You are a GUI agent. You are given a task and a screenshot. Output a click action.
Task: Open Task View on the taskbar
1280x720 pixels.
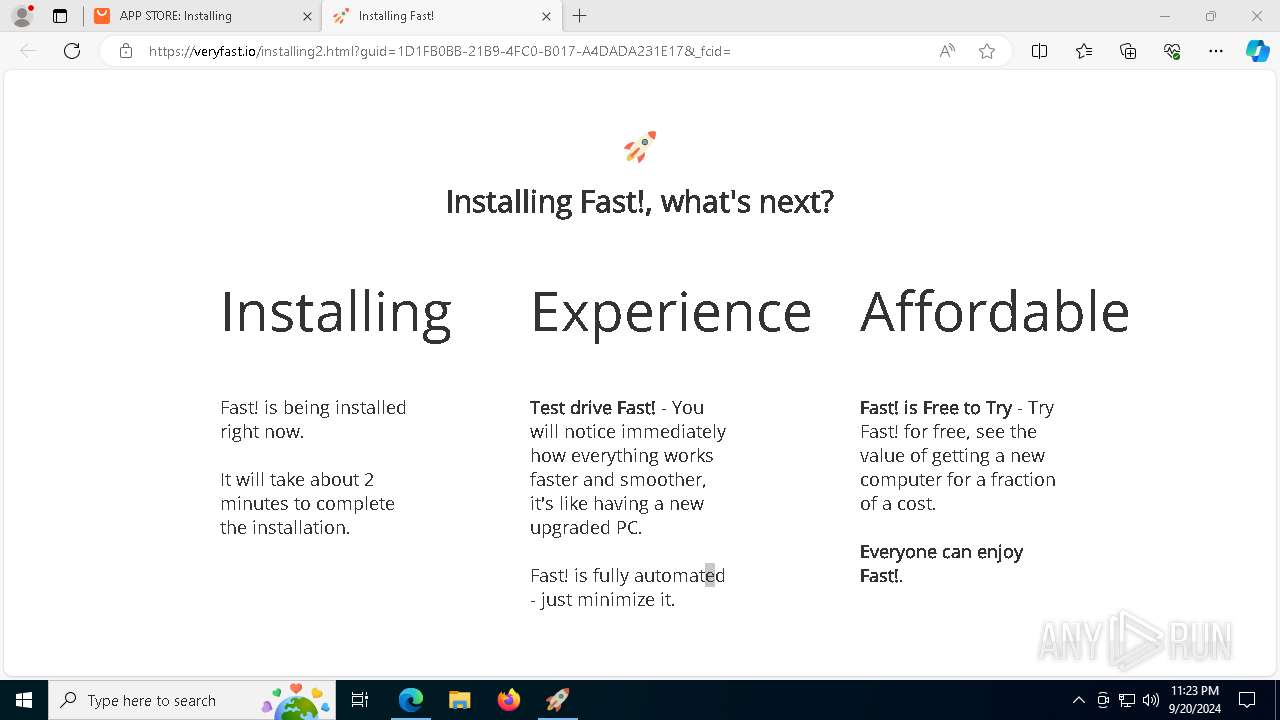click(x=361, y=700)
